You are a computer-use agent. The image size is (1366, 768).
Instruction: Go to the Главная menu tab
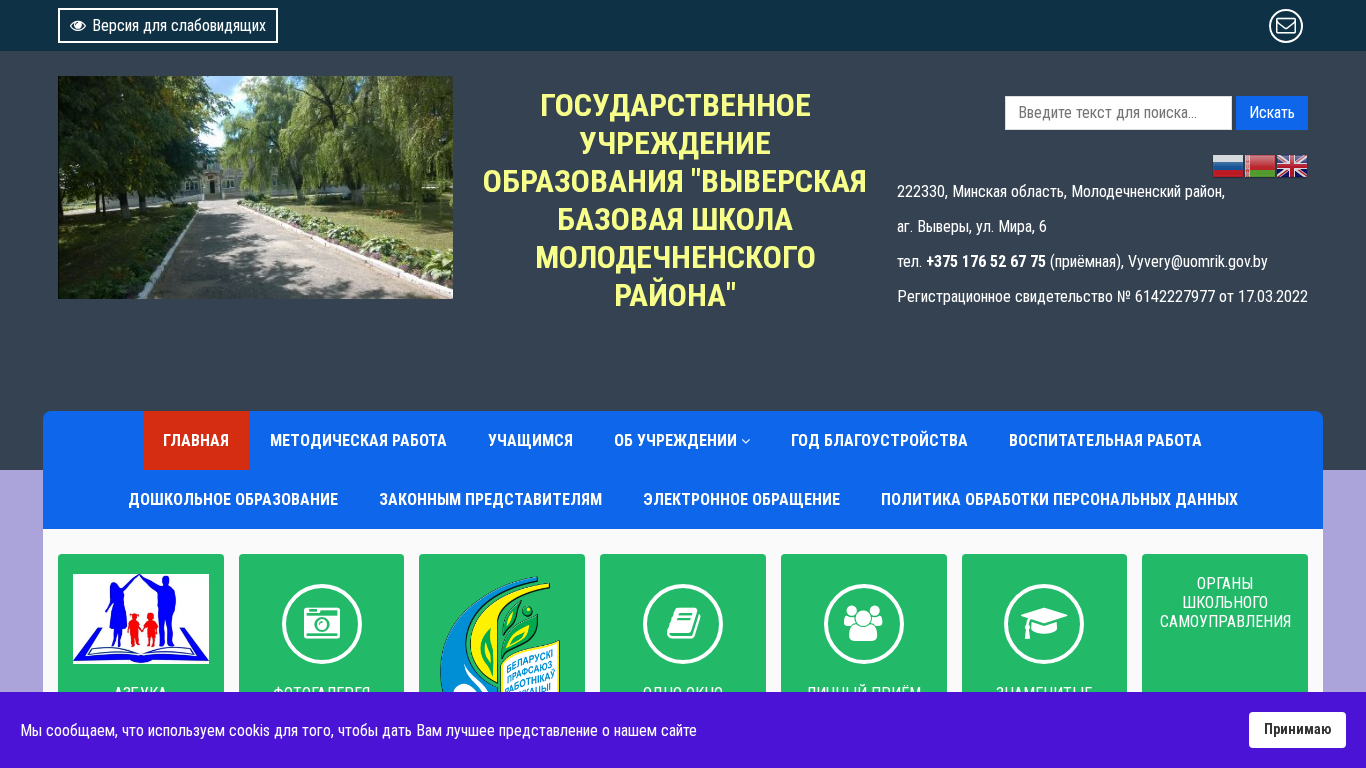196,441
